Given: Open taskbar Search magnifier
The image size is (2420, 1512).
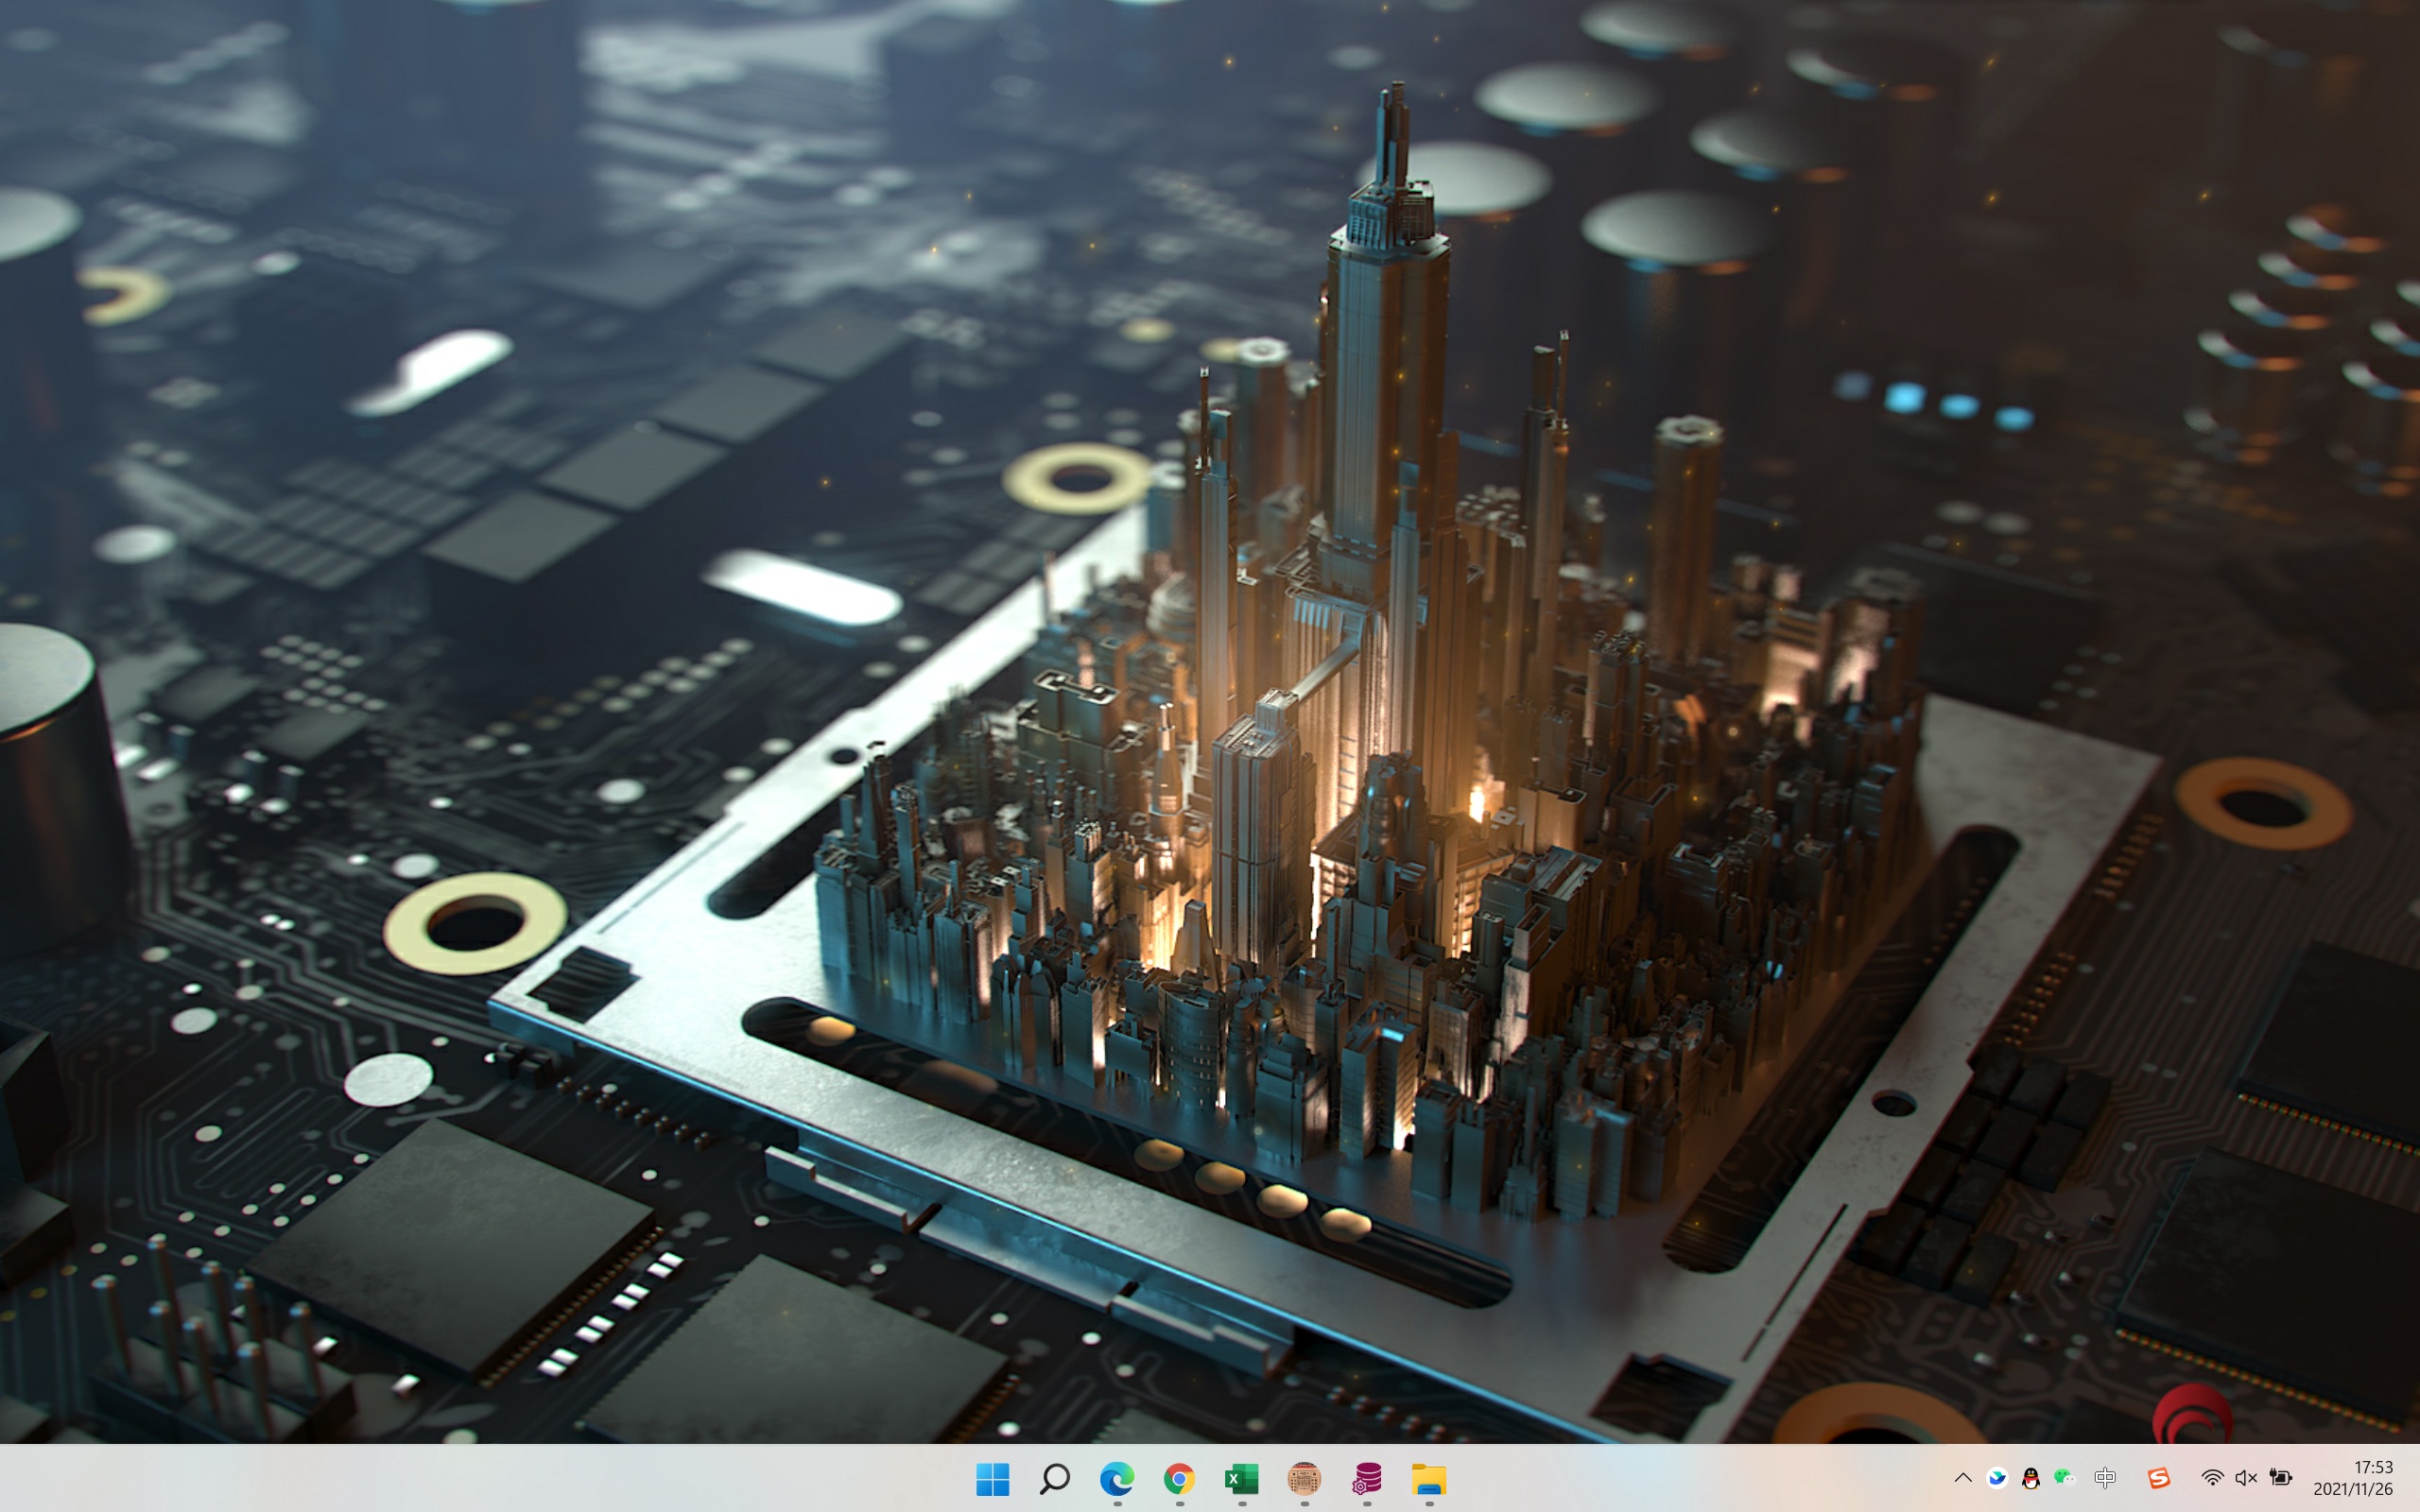Looking at the screenshot, I should [x=1054, y=1478].
